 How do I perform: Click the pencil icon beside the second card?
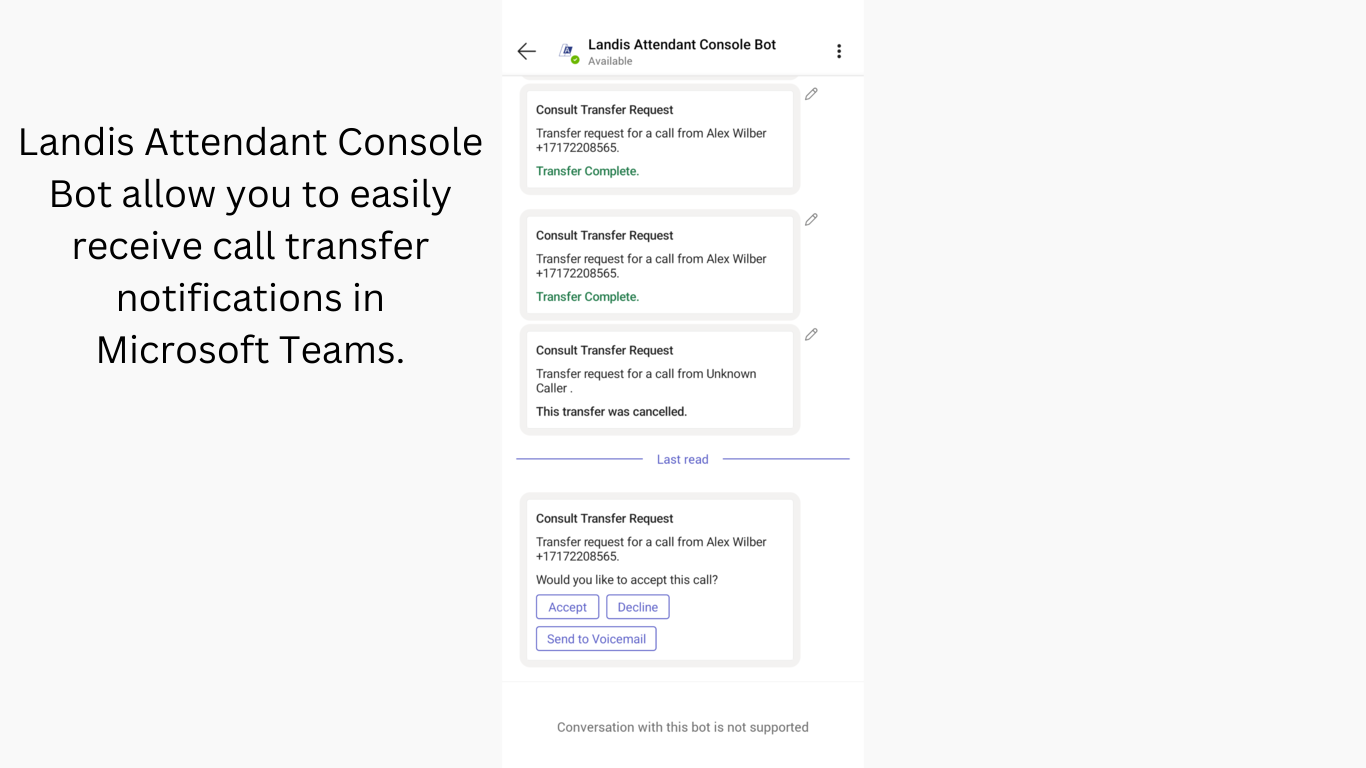(811, 220)
